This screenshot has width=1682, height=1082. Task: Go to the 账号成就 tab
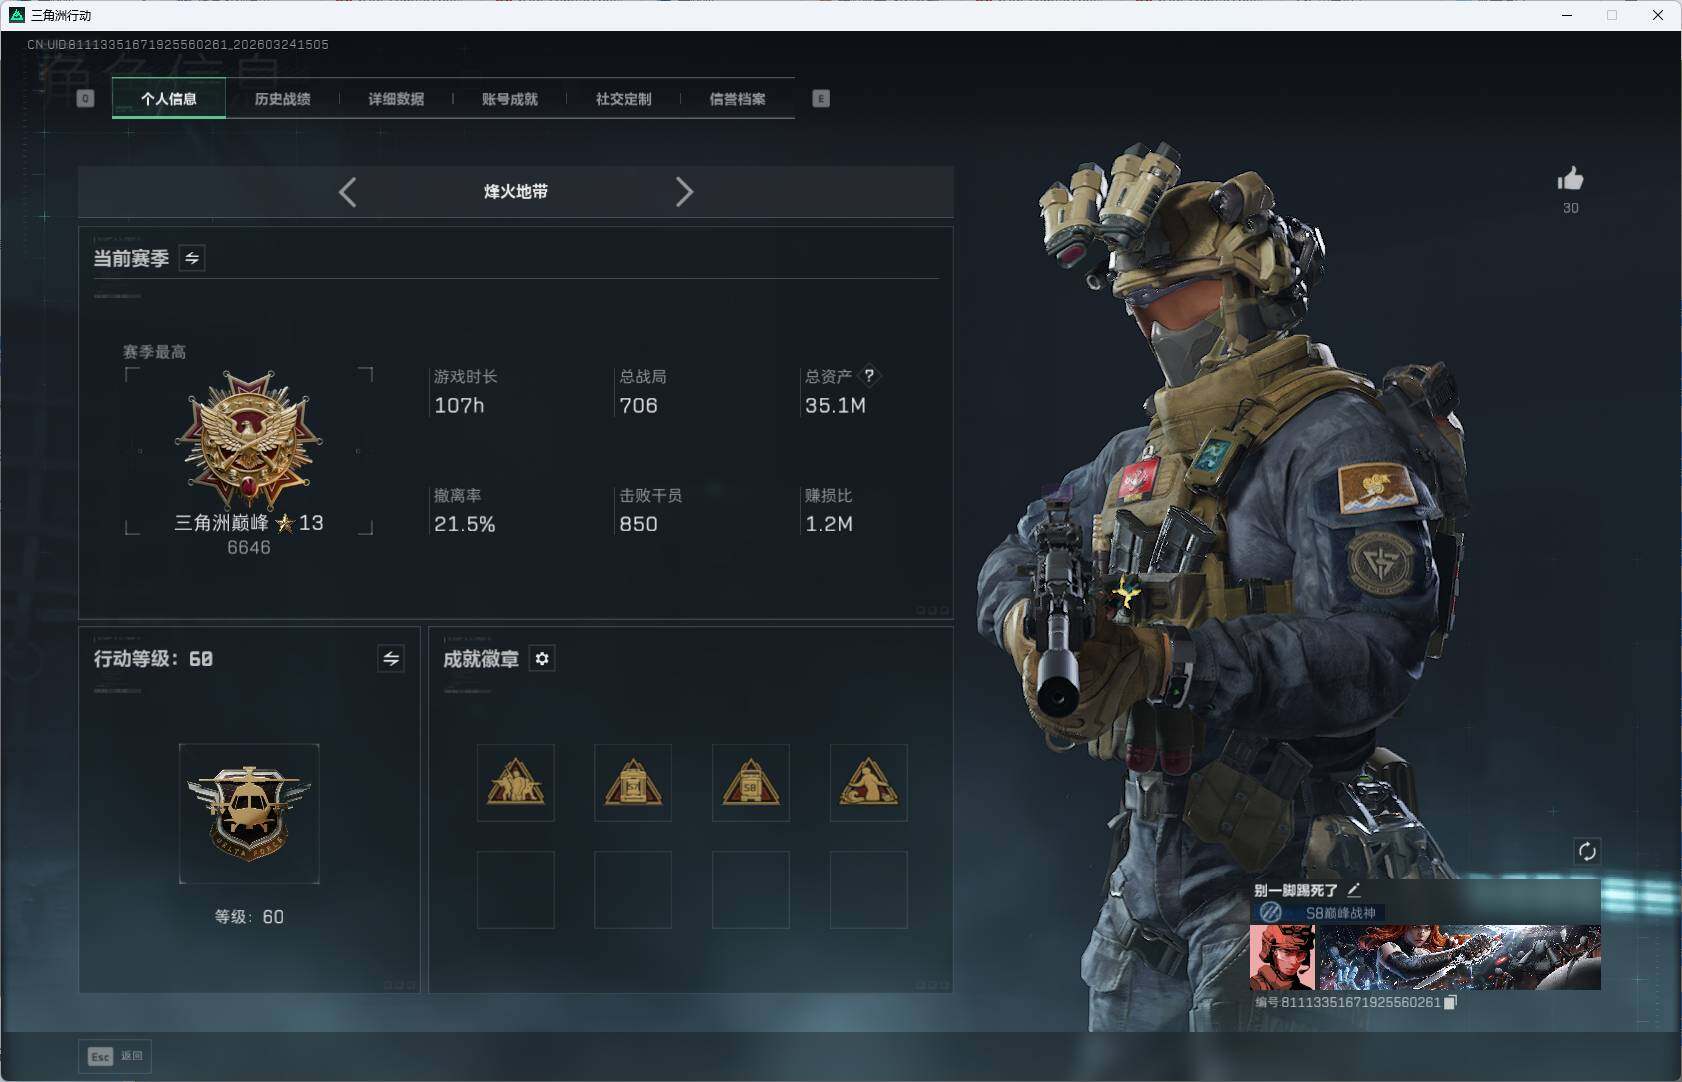coord(510,98)
